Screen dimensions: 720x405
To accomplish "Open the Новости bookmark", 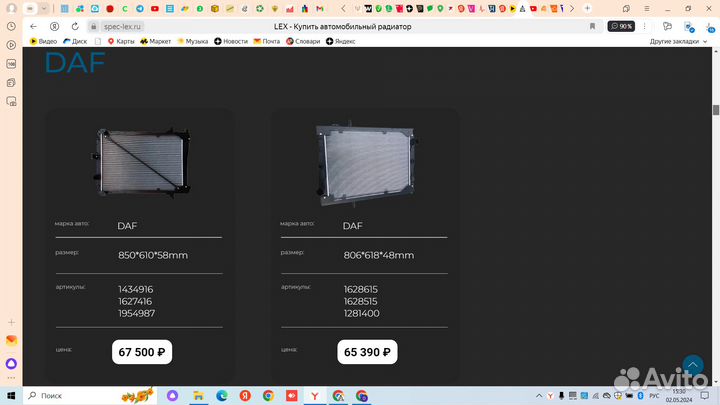I will (x=231, y=41).
